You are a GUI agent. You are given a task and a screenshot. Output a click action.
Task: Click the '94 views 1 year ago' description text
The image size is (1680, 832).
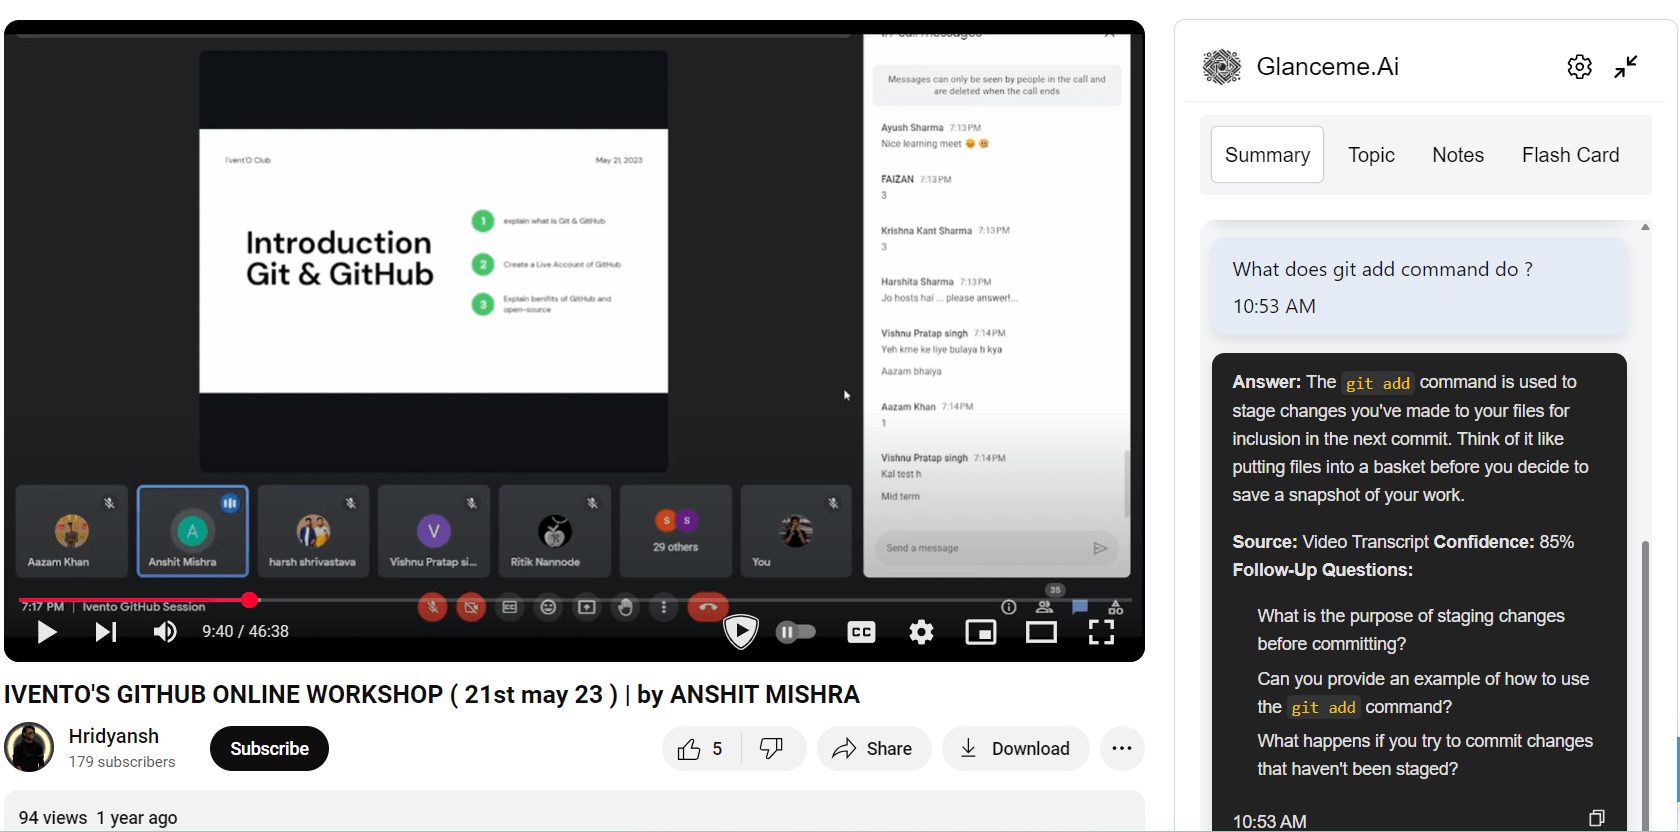98,818
